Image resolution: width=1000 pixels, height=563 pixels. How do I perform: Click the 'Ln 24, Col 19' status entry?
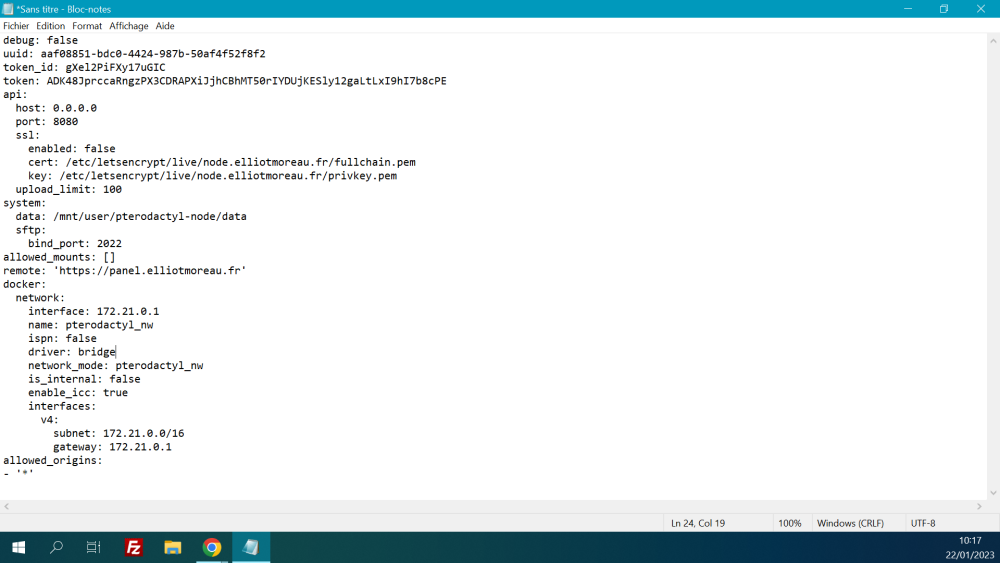698,523
